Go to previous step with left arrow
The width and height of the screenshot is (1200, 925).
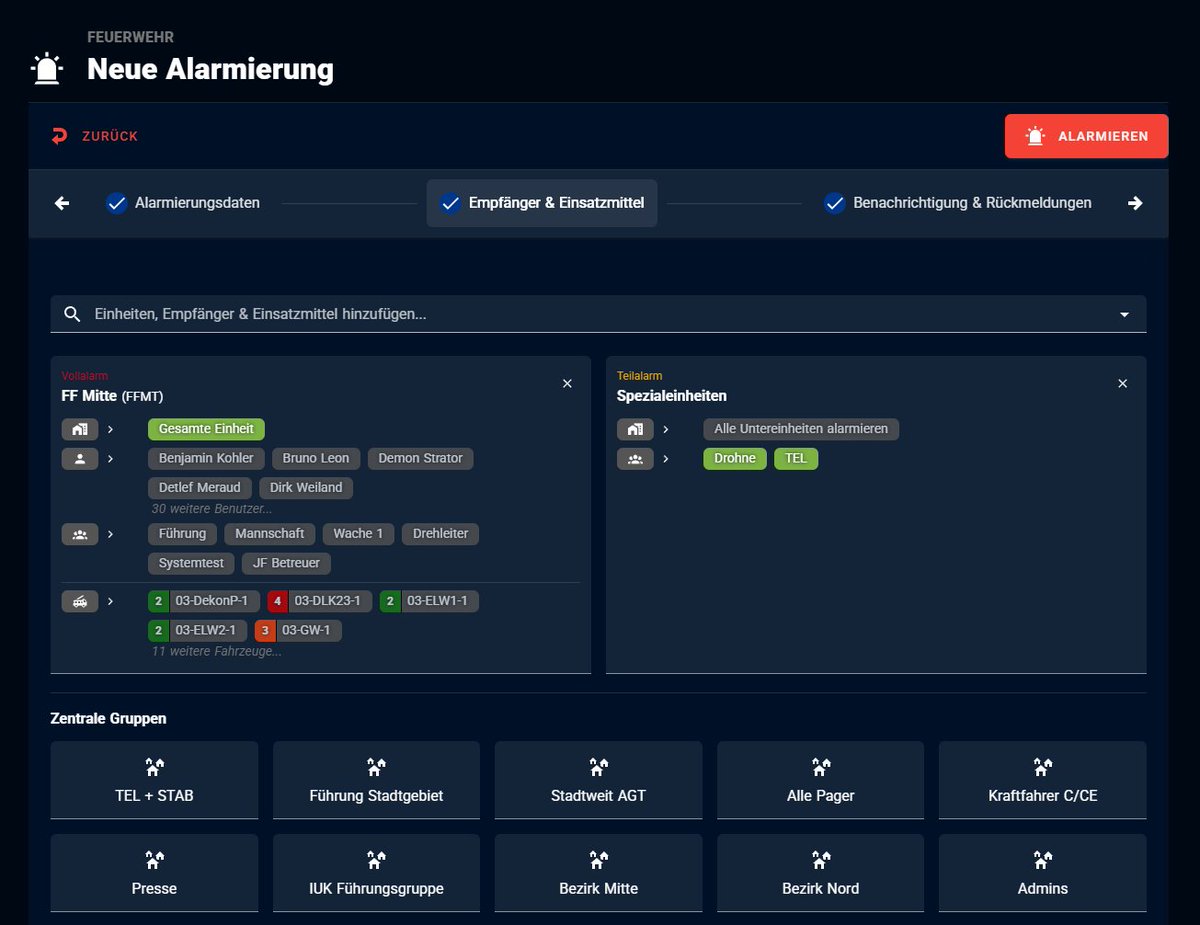[x=62, y=203]
